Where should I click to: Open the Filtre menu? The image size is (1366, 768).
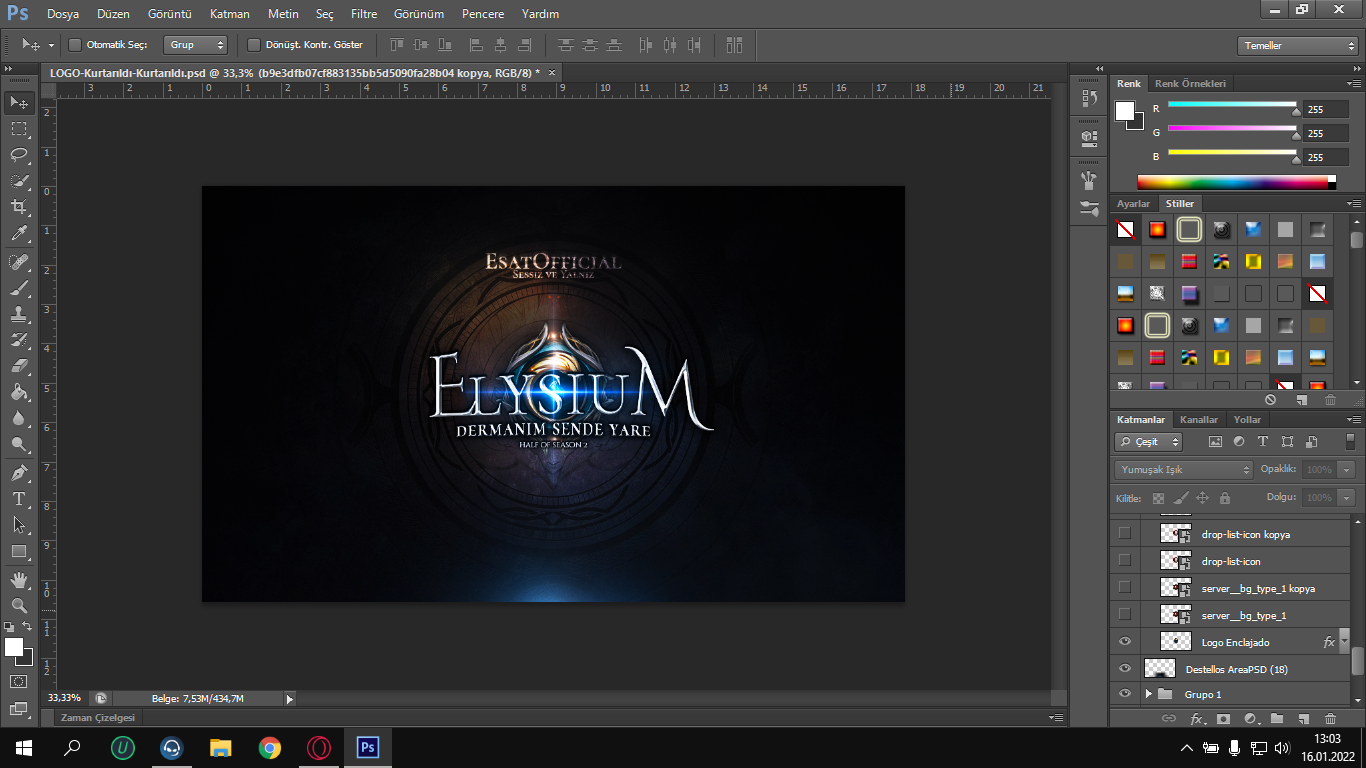click(x=365, y=14)
